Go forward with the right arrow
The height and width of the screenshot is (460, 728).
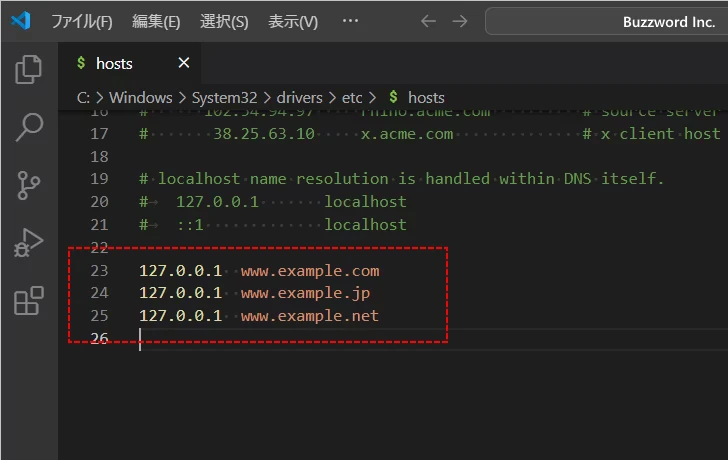pos(460,21)
